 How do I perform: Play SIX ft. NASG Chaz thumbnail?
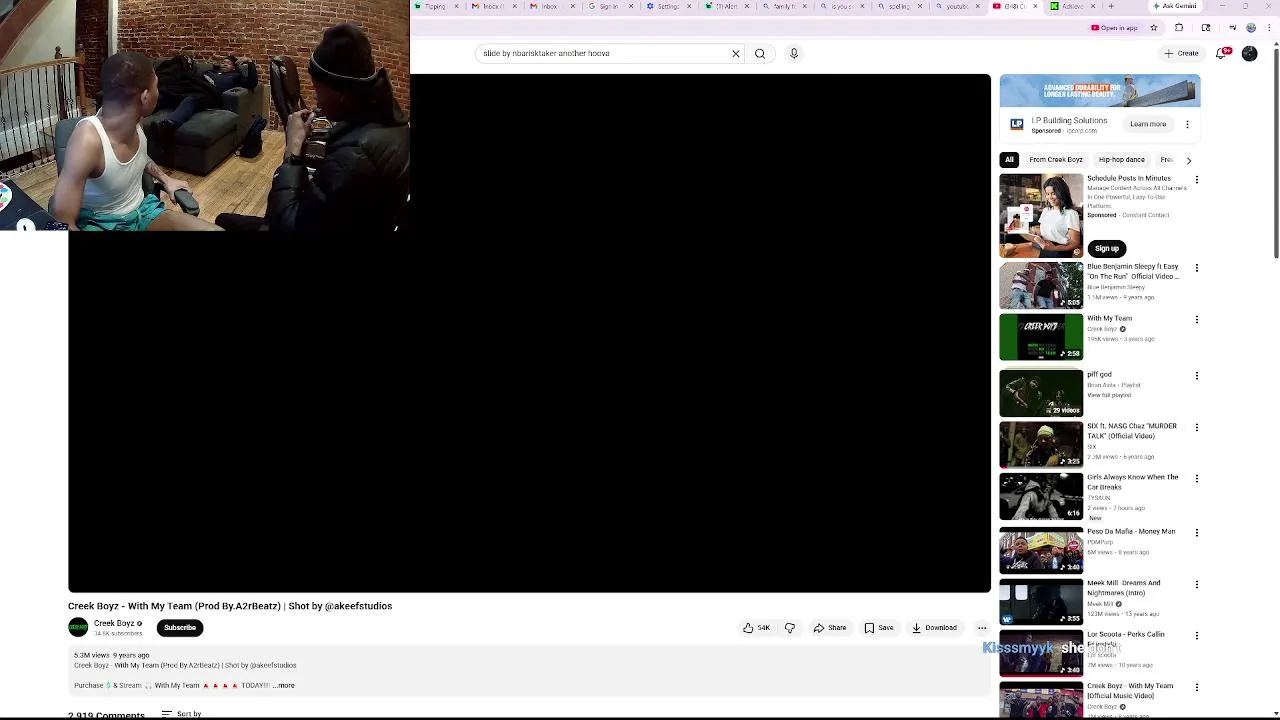tap(1041, 444)
